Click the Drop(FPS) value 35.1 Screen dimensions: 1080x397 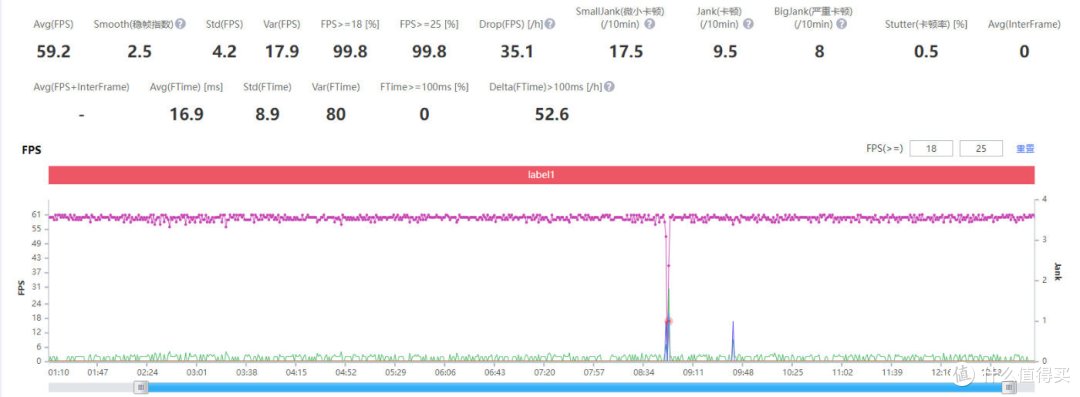(517, 52)
